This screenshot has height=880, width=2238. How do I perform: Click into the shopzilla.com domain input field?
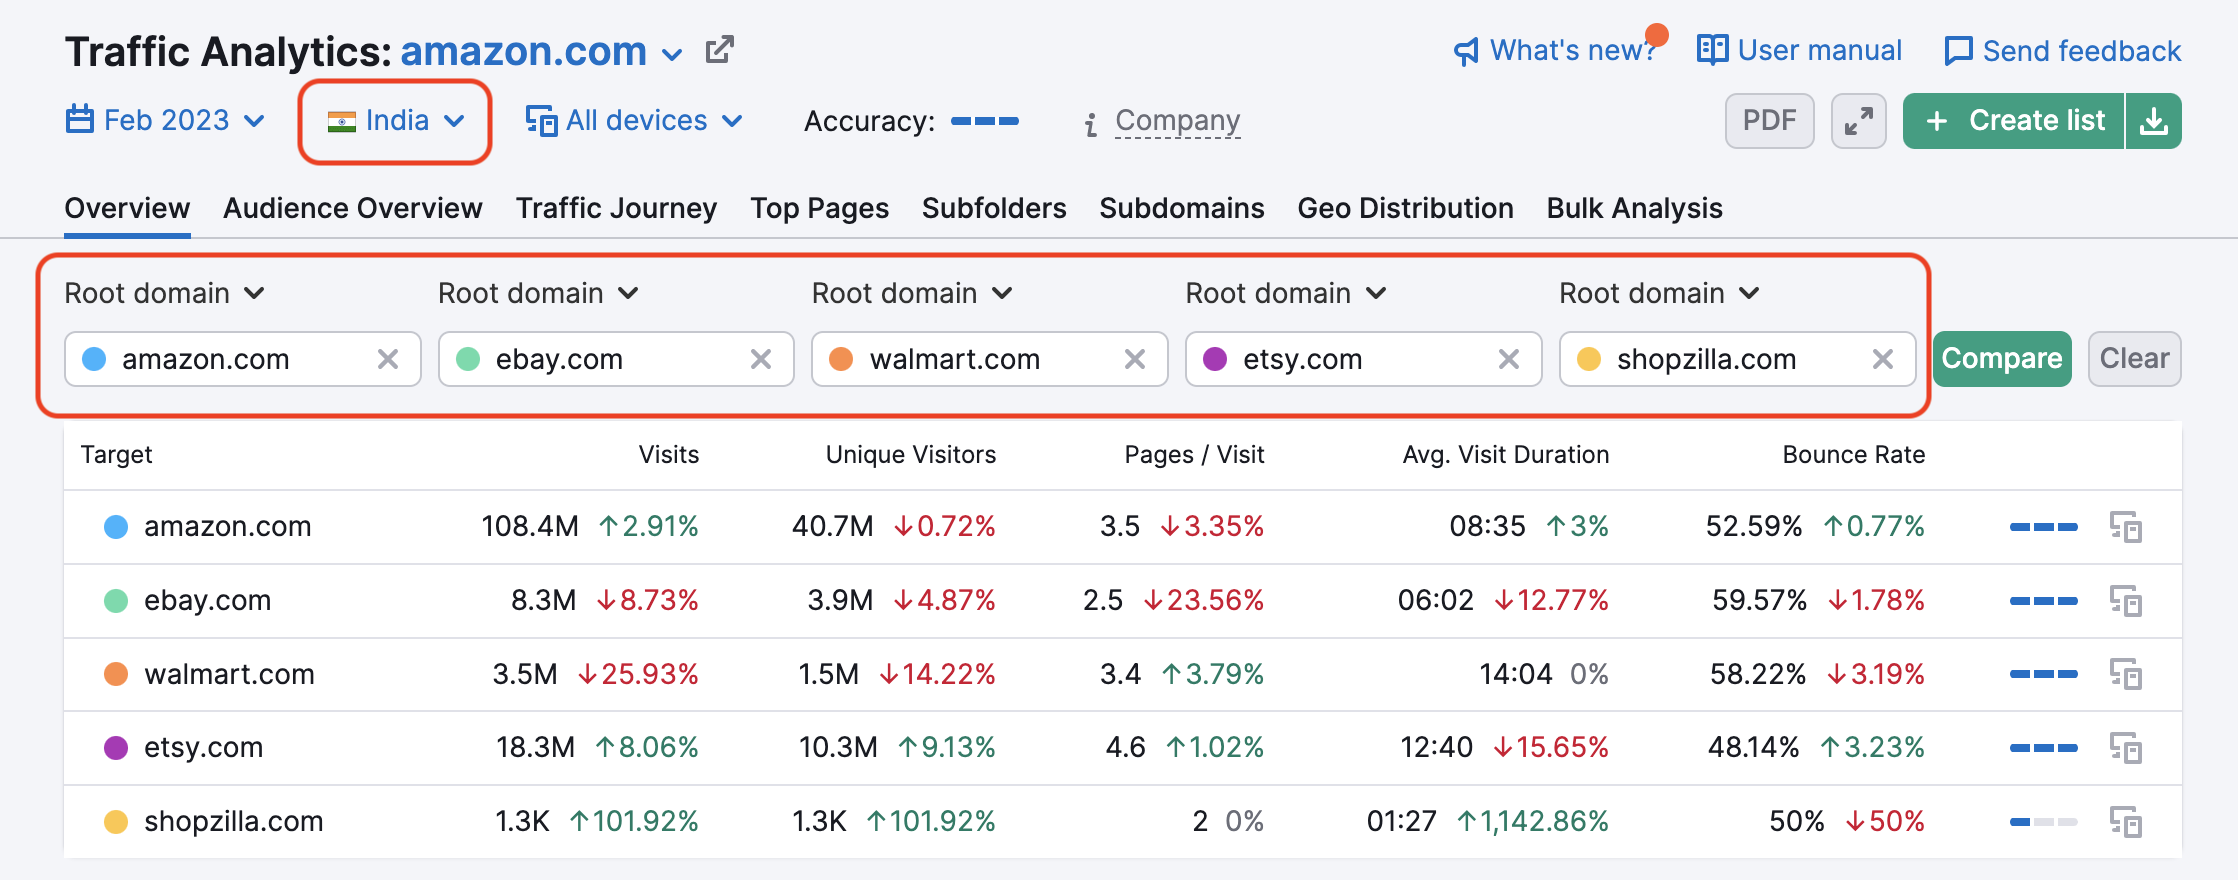[x=1737, y=359]
